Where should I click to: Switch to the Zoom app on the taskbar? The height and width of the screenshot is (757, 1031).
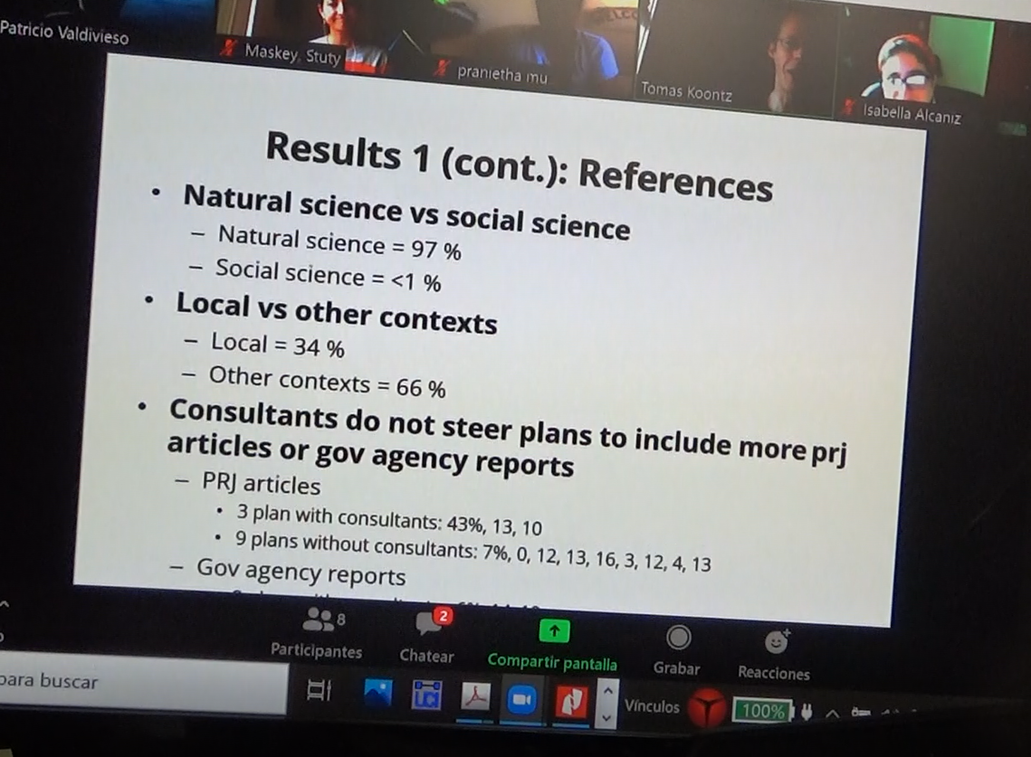(x=522, y=699)
